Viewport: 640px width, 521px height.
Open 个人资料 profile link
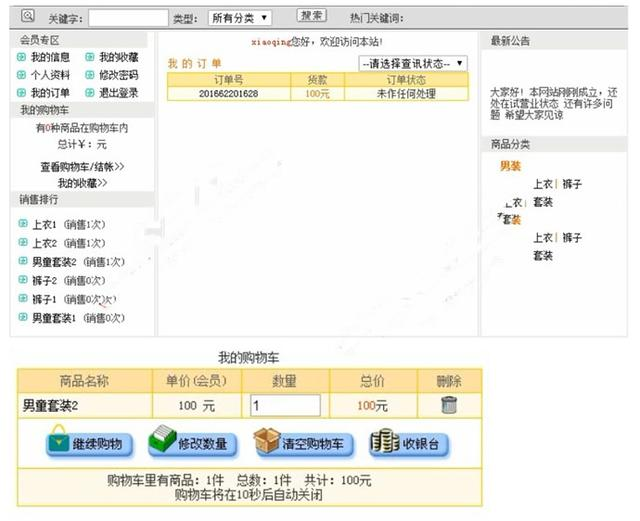pos(50,75)
